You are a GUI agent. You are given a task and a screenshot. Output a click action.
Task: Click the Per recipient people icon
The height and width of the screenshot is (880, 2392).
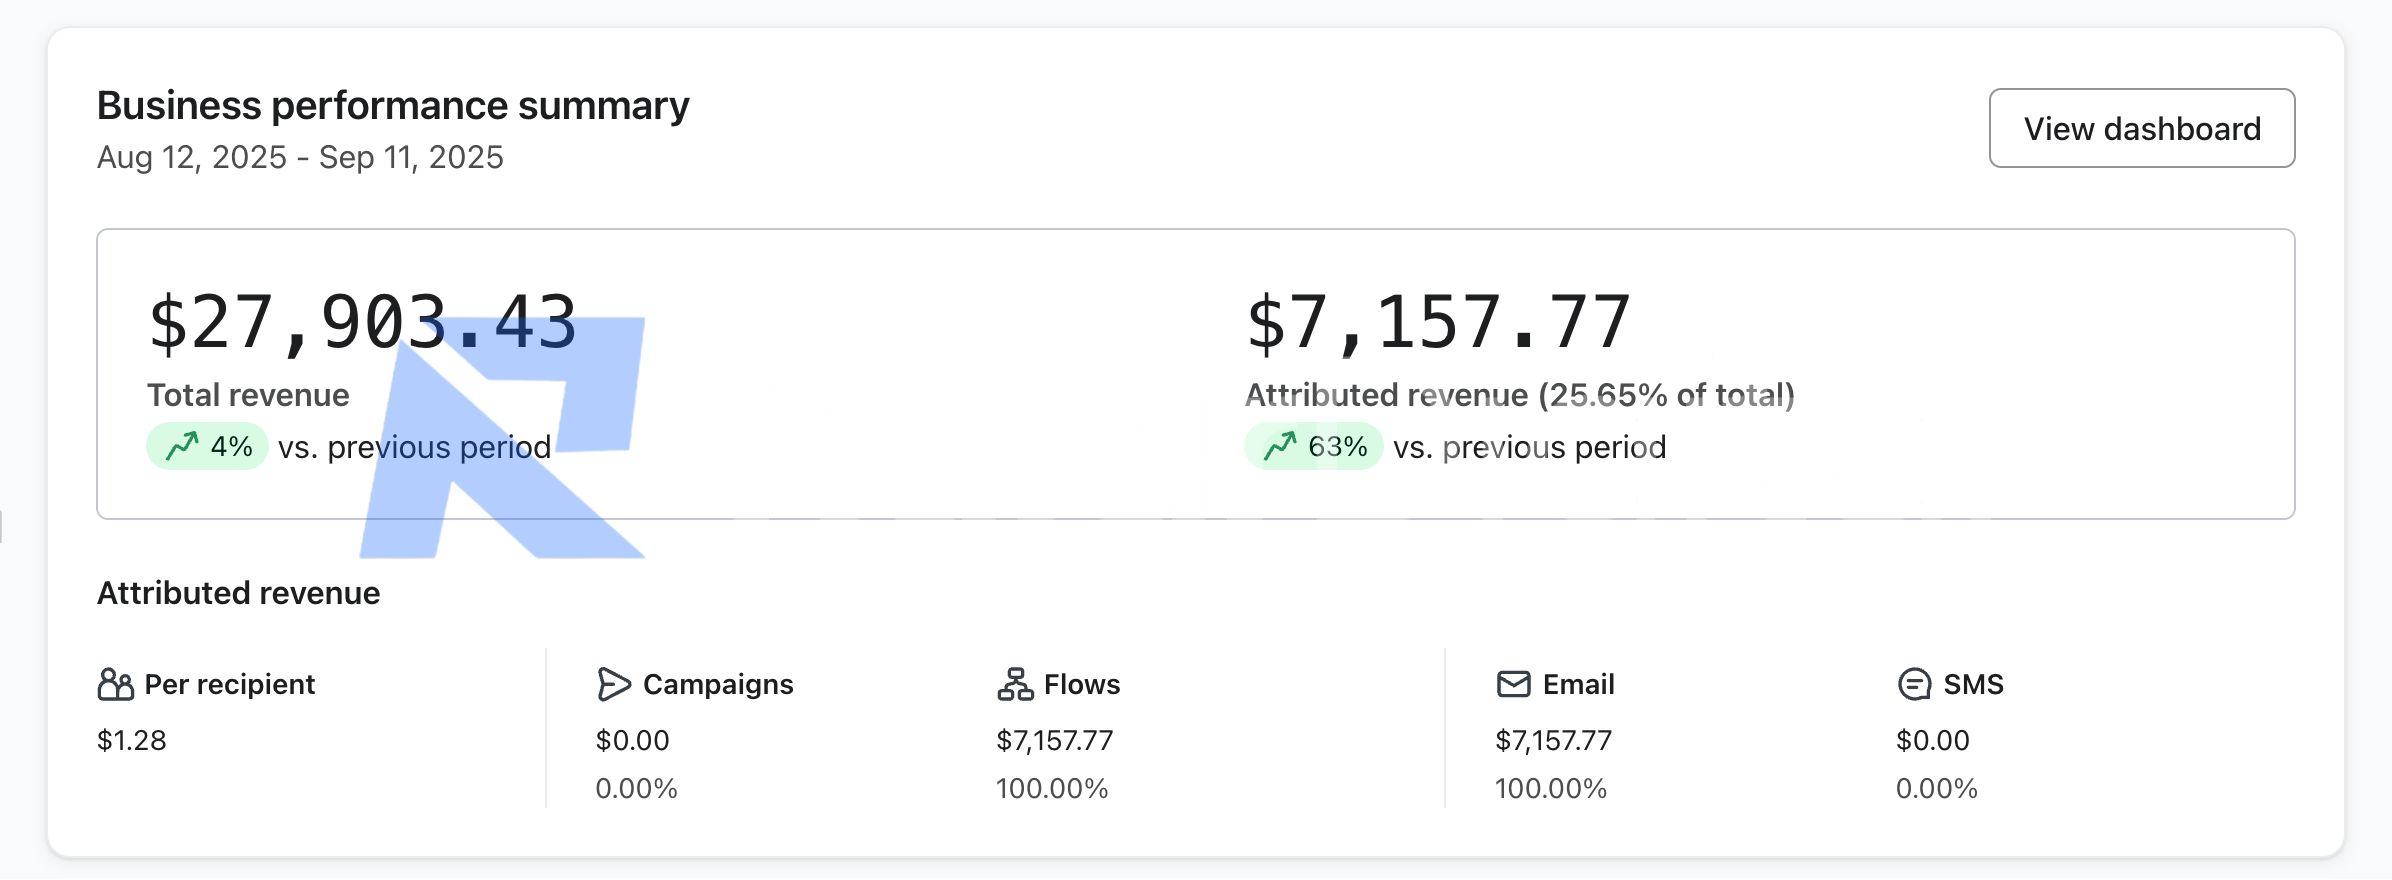pos(115,684)
